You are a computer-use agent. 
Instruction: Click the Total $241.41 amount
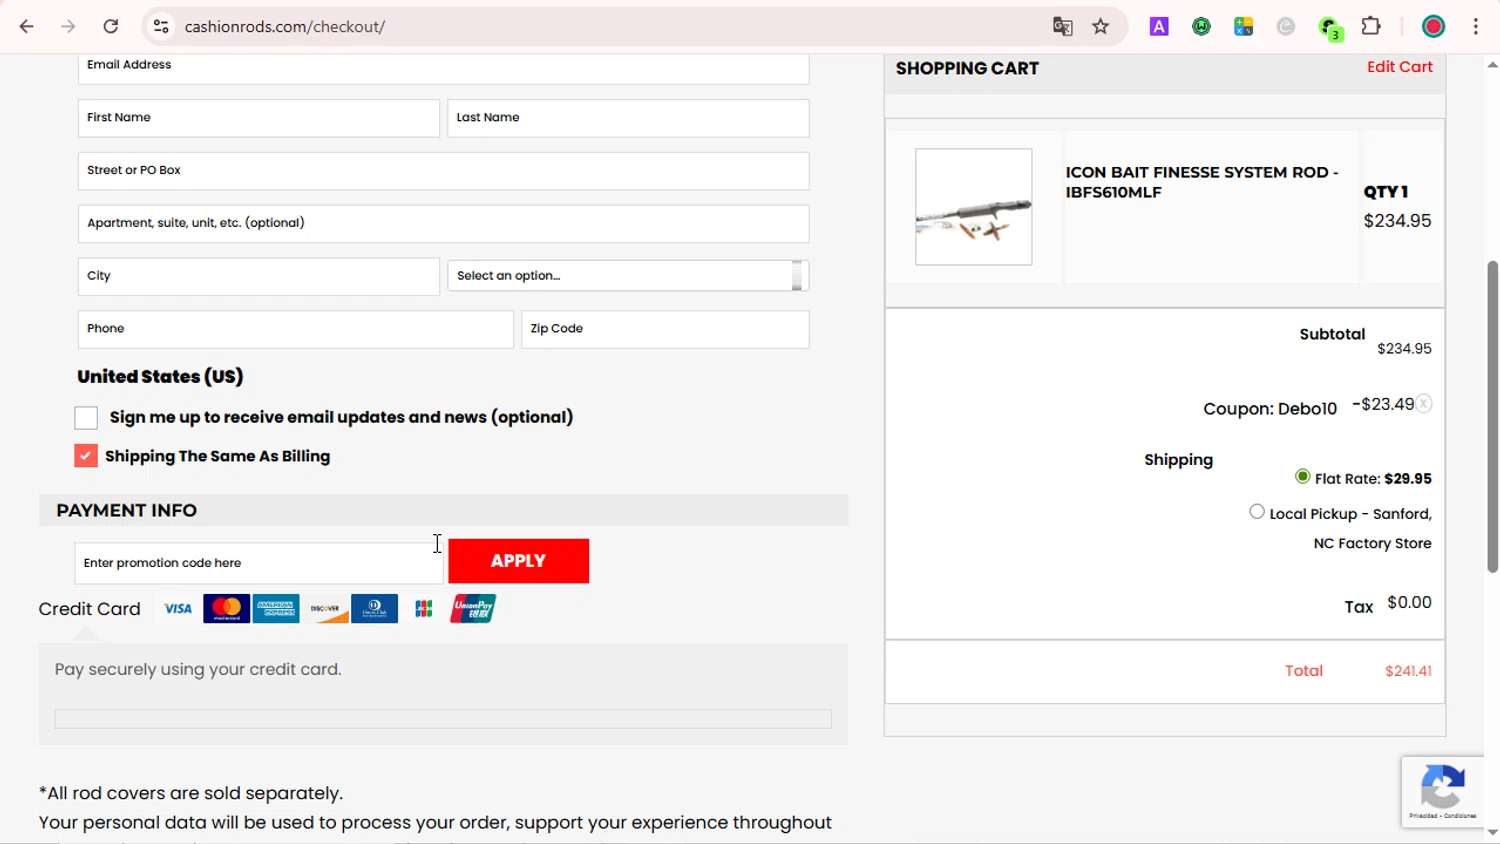point(1408,671)
